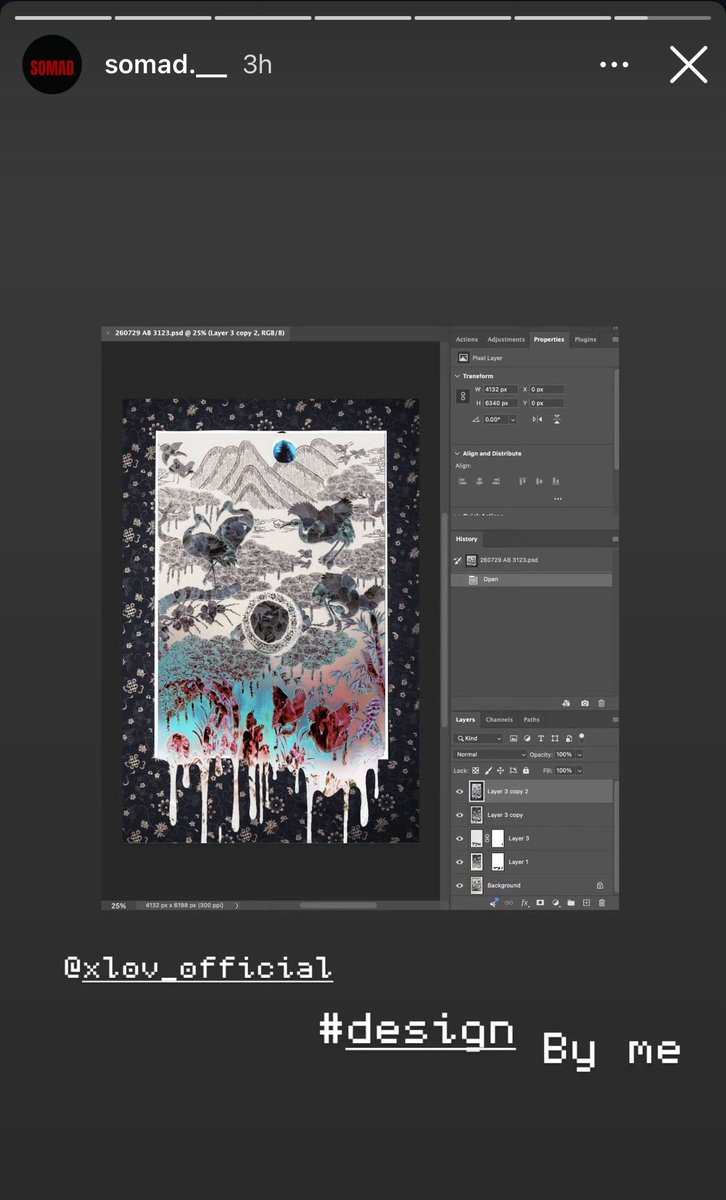This screenshot has height=1200, width=726.
Task: Align vertical centers
Action: [539, 481]
